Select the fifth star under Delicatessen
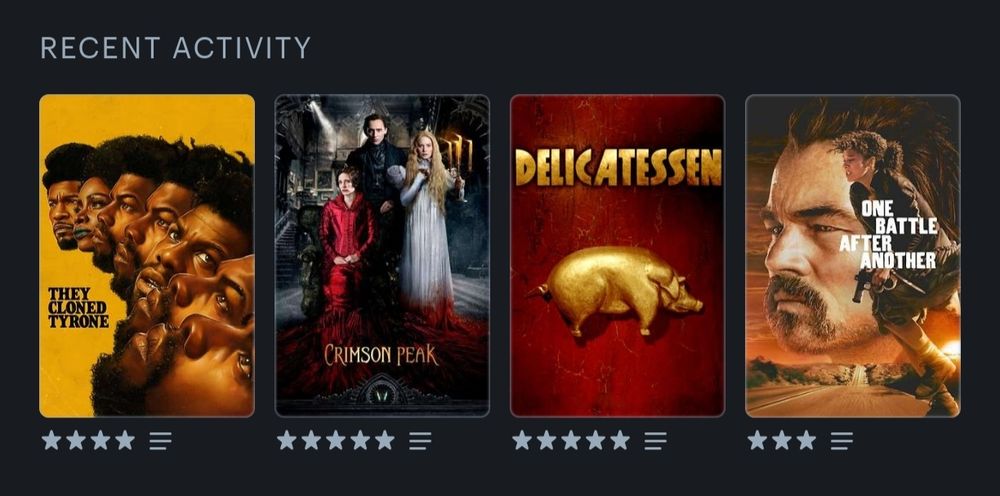 619,440
